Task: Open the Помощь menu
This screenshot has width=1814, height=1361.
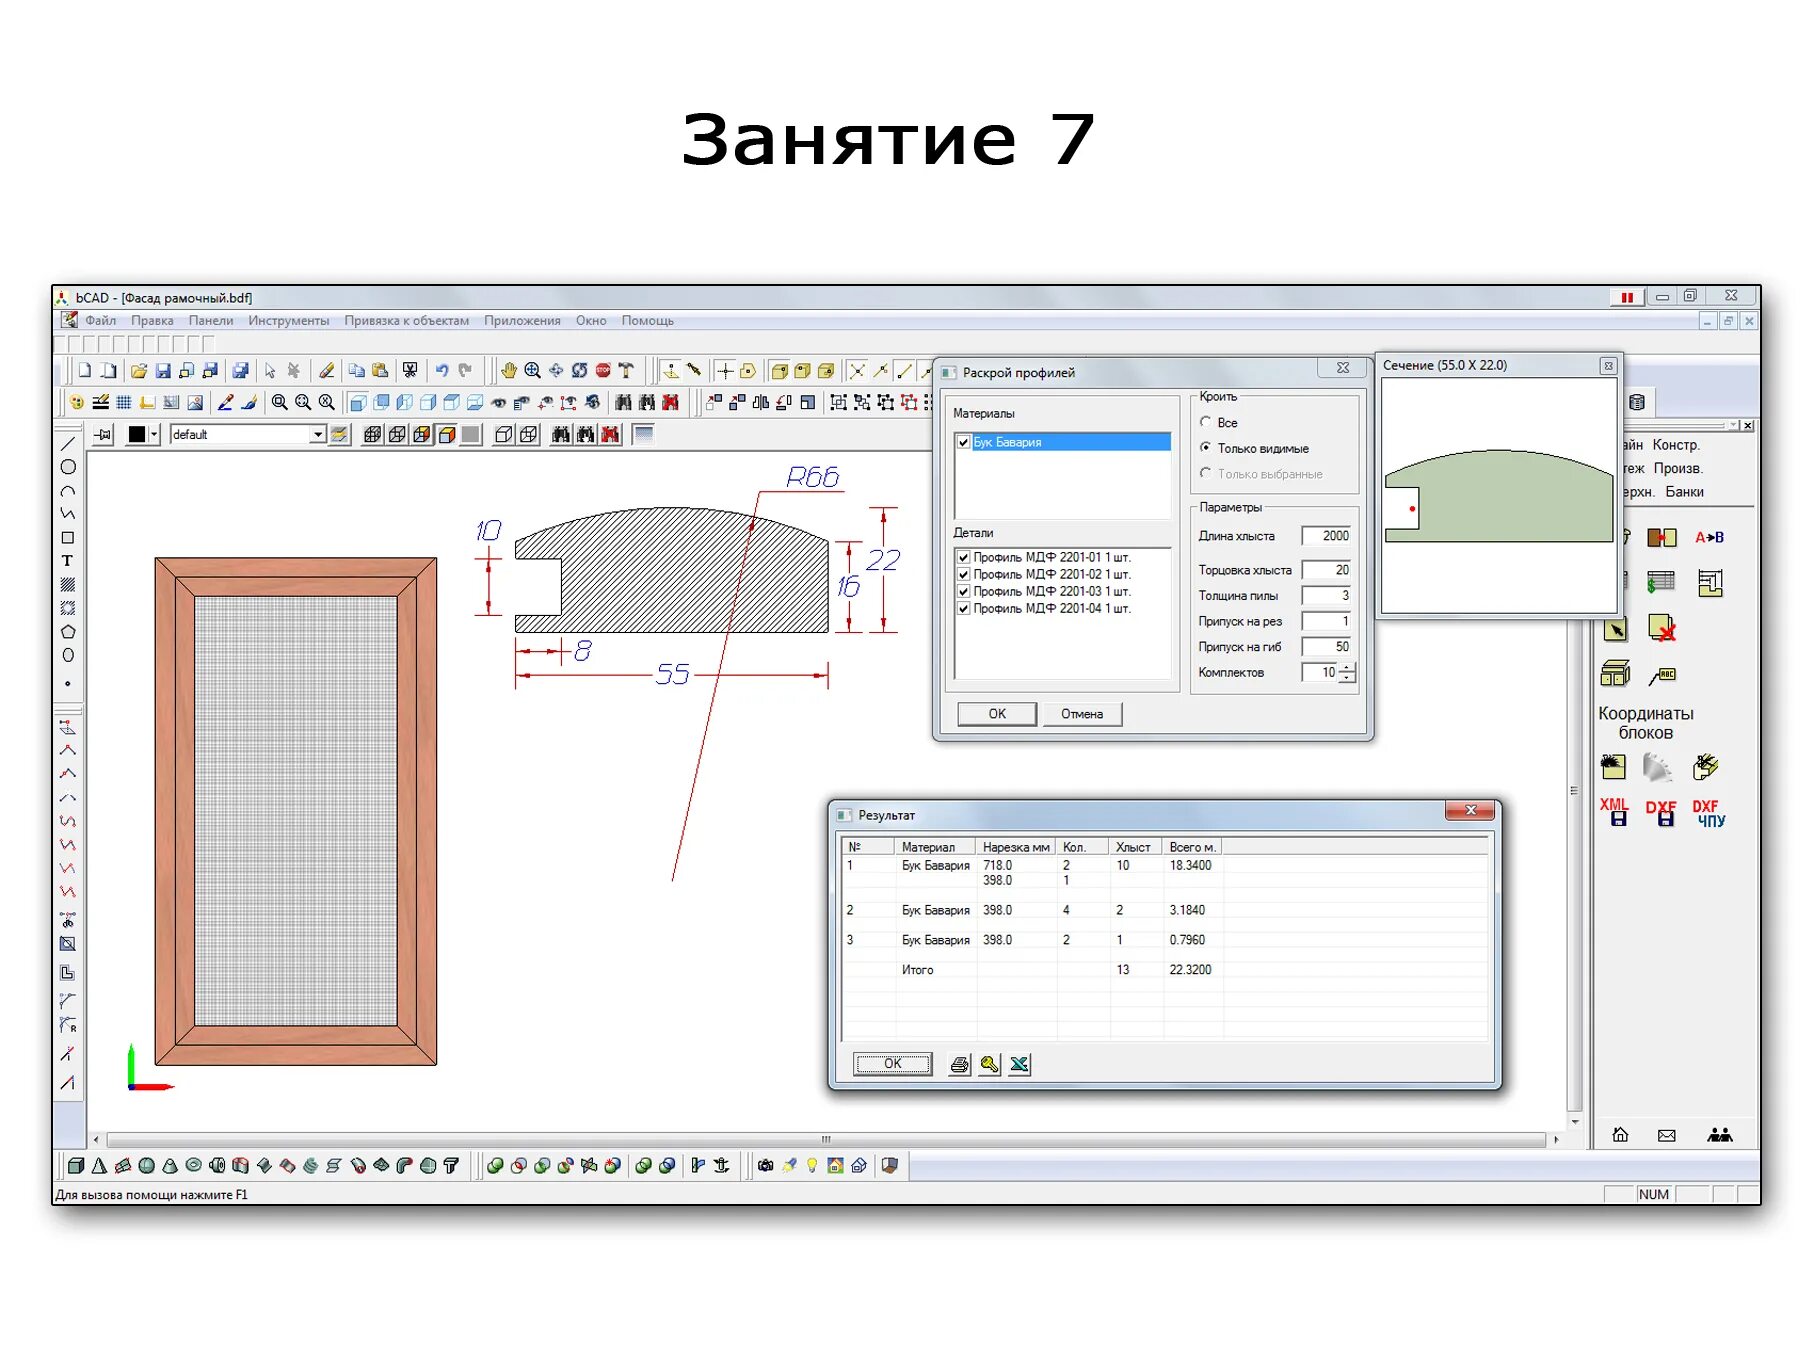Action: [647, 321]
